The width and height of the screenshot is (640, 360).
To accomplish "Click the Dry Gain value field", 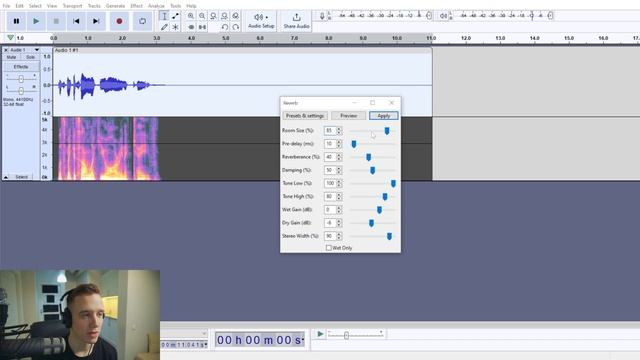I will pos(330,223).
